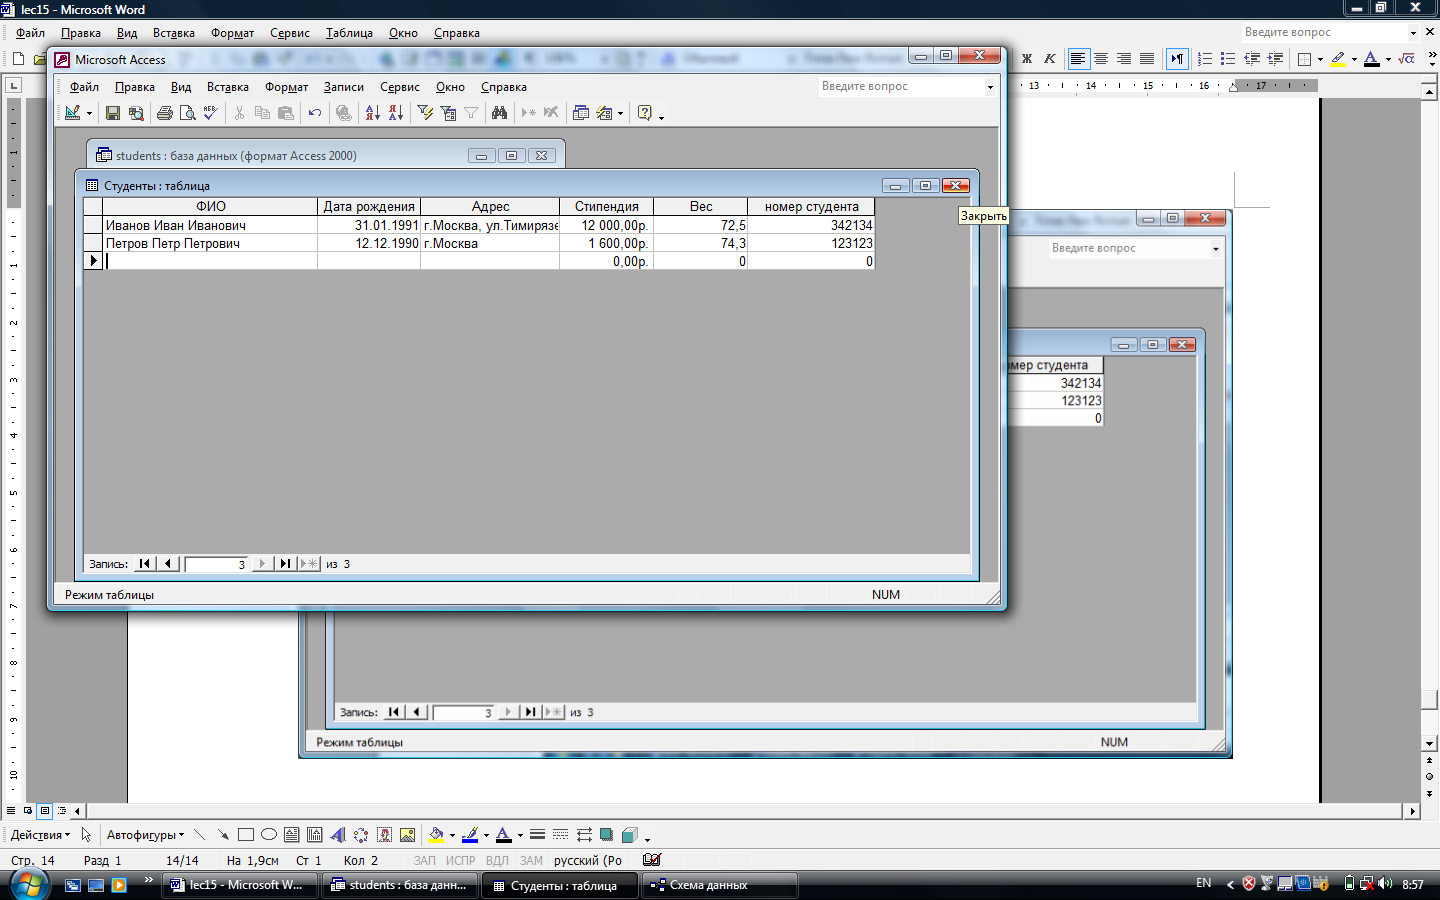Decrease indent in Word toolbar
This screenshot has height=900, width=1440.
click(x=1252, y=59)
